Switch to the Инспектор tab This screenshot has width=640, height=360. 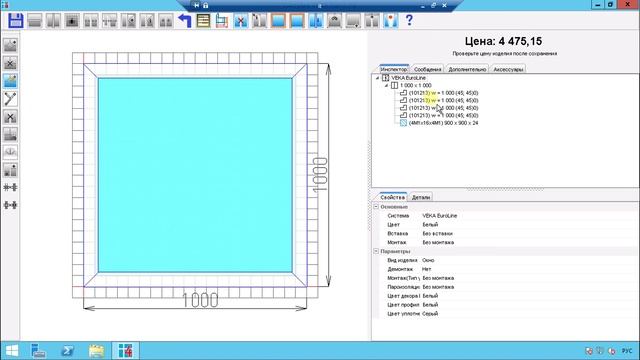pyautogui.click(x=394, y=69)
